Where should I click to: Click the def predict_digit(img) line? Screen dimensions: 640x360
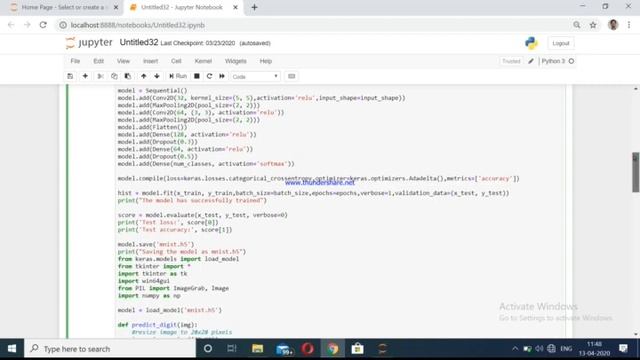(x=157, y=324)
